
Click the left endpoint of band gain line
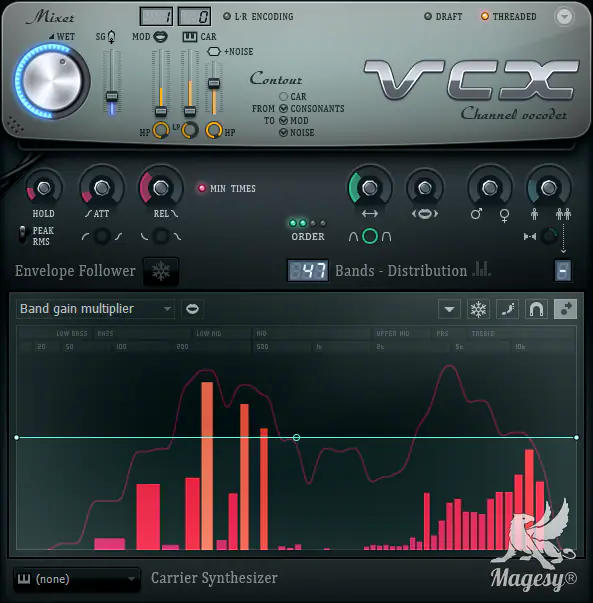click(17, 437)
